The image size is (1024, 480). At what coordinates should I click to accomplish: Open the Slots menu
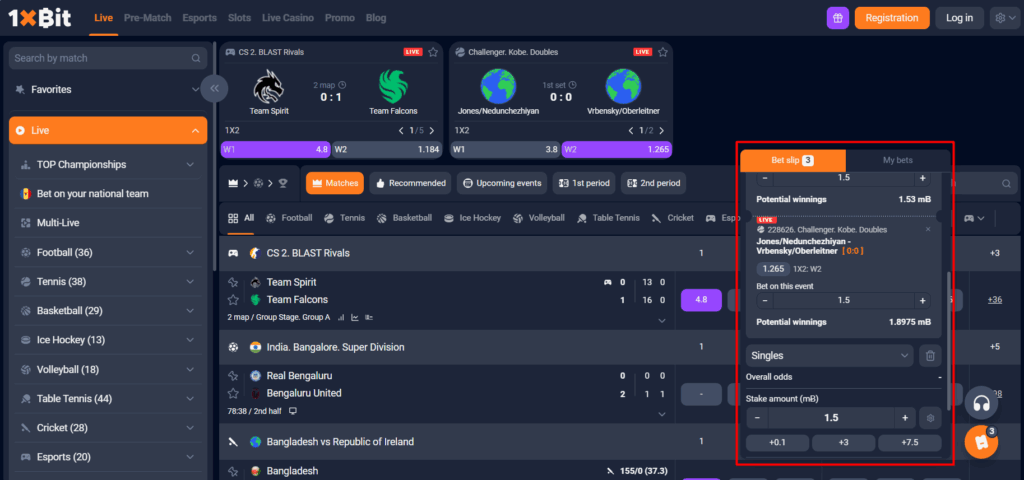coord(240,18)
